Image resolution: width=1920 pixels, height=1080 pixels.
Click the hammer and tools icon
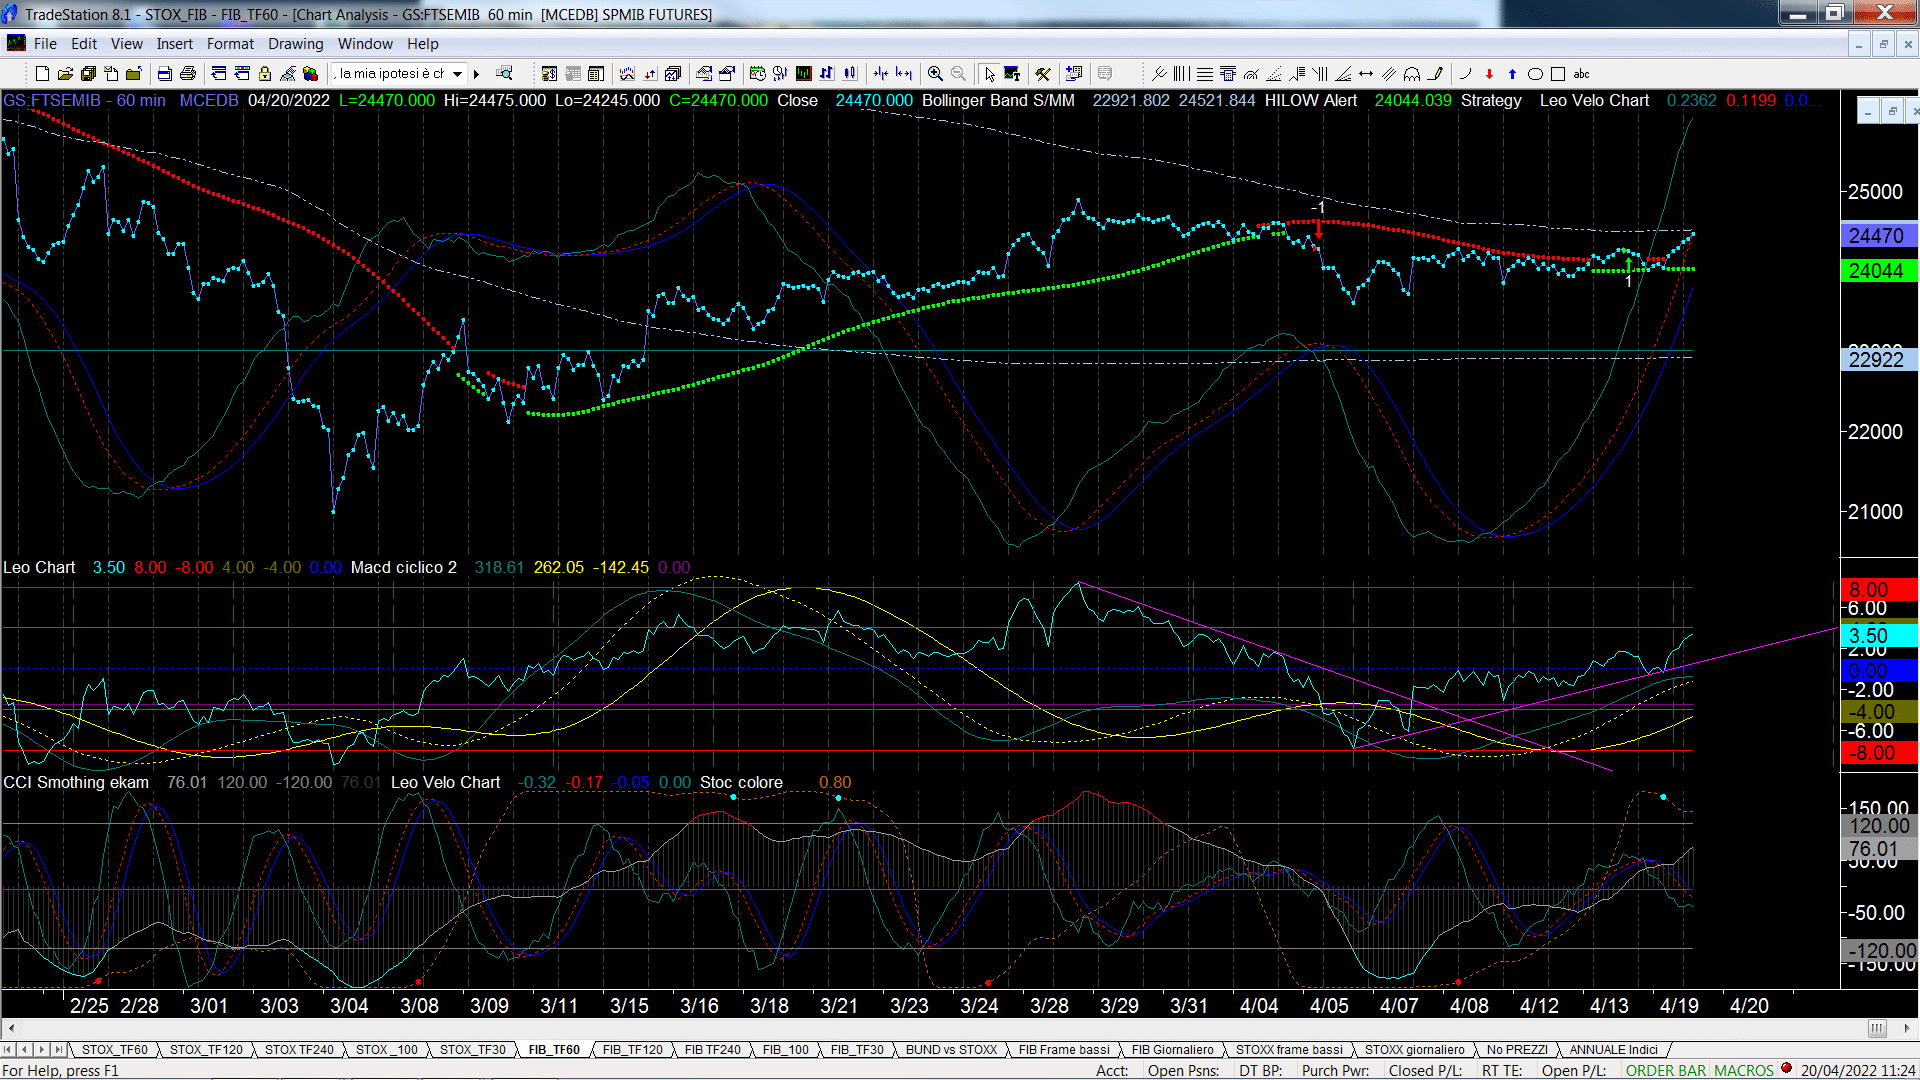click(1043, 74)
